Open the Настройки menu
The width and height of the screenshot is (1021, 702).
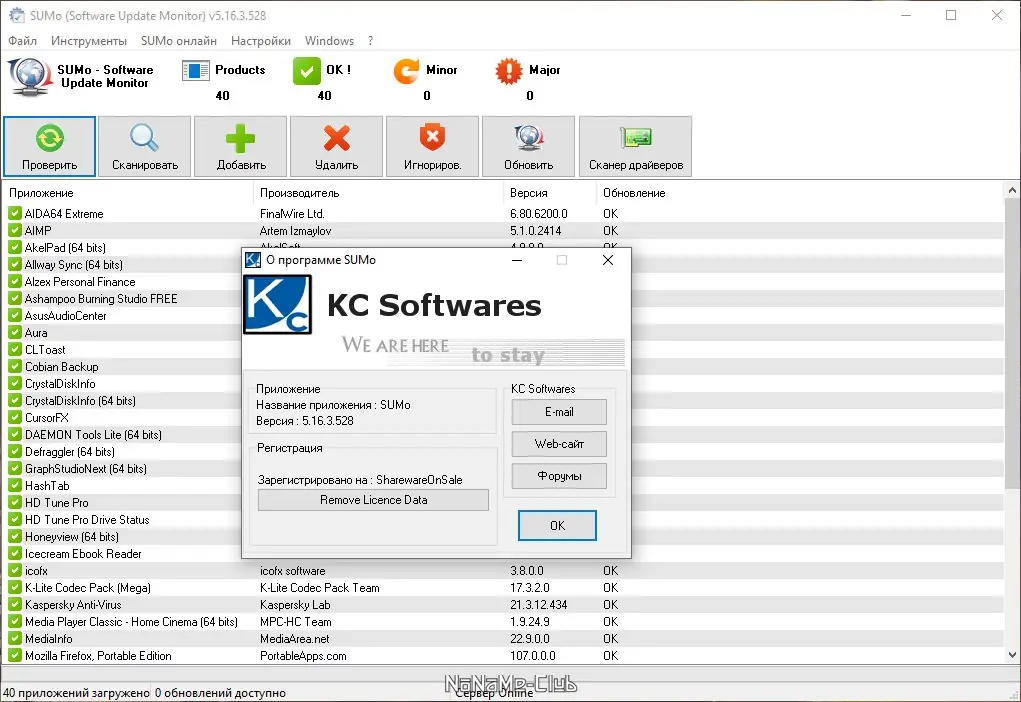[260, 40]
